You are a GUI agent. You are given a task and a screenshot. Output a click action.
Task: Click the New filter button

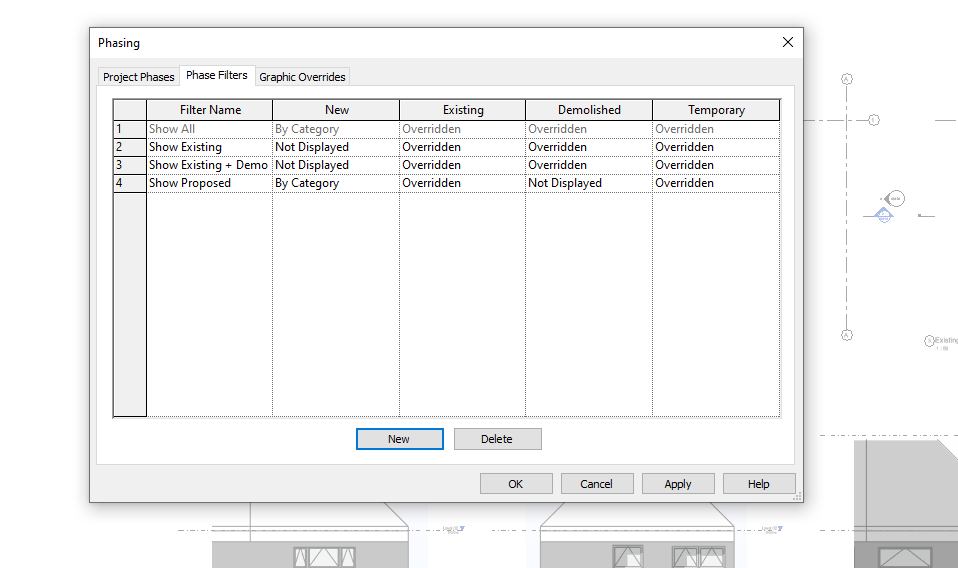tap(400, 439)
